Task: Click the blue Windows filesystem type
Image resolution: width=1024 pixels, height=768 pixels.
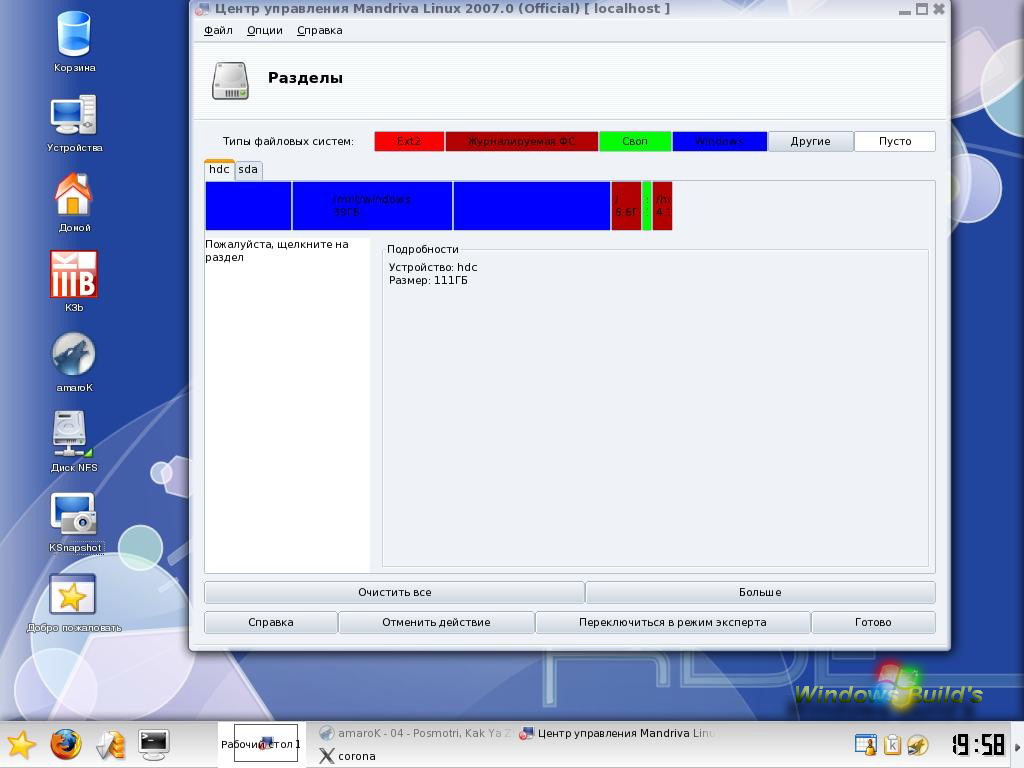Action: click(x=719, y=141)
